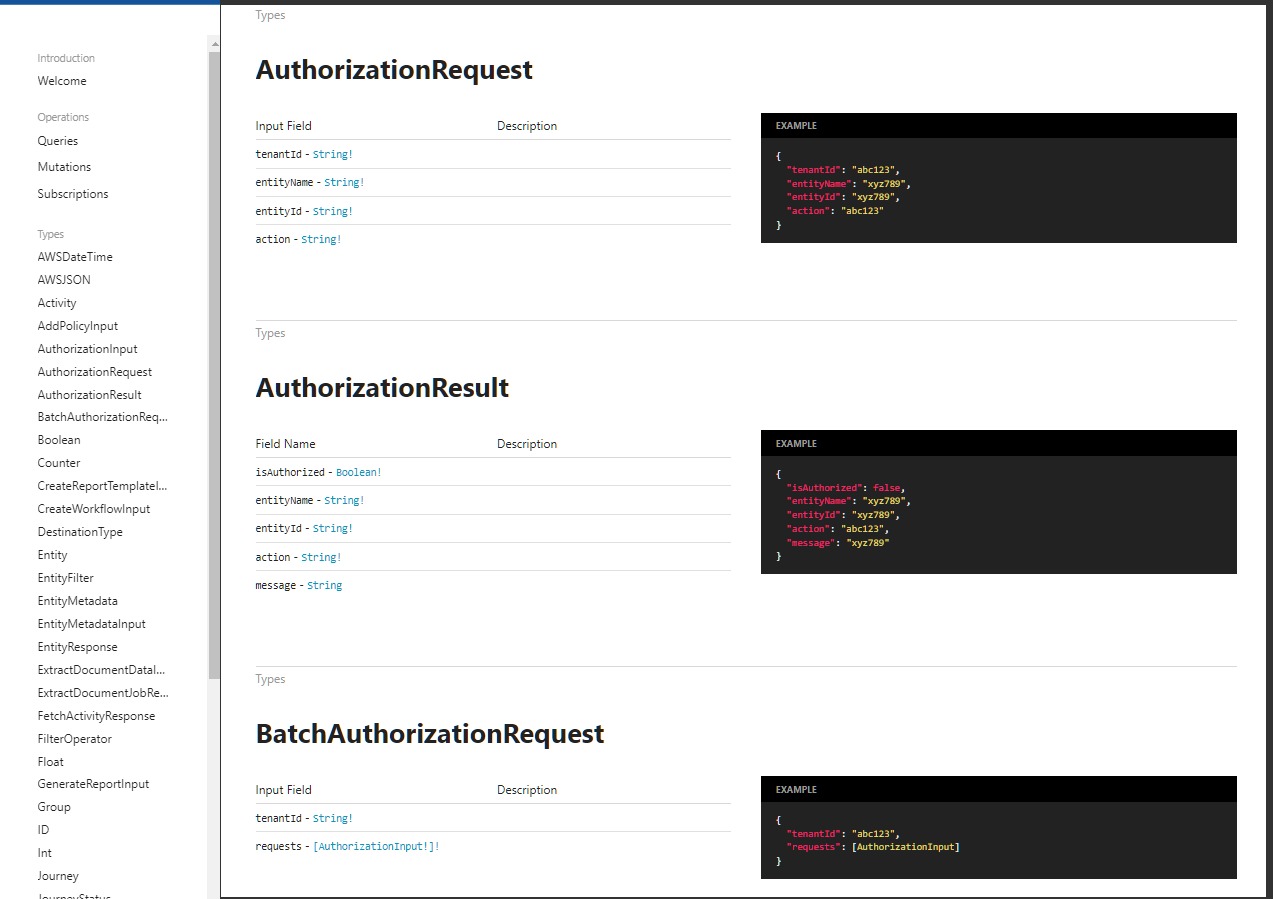Click the String type of message field

coord(324,585)
